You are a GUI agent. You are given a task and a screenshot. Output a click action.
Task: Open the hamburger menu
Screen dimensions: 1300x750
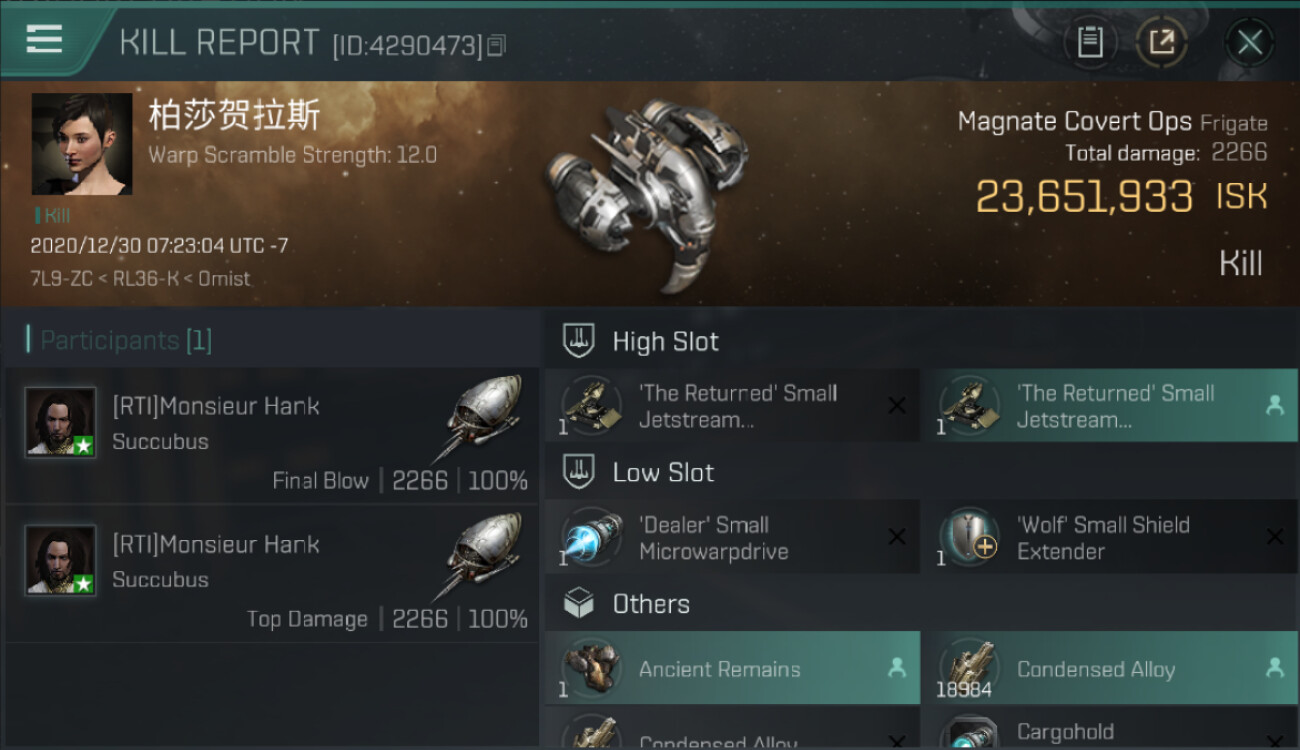click(x=44, y=40)
